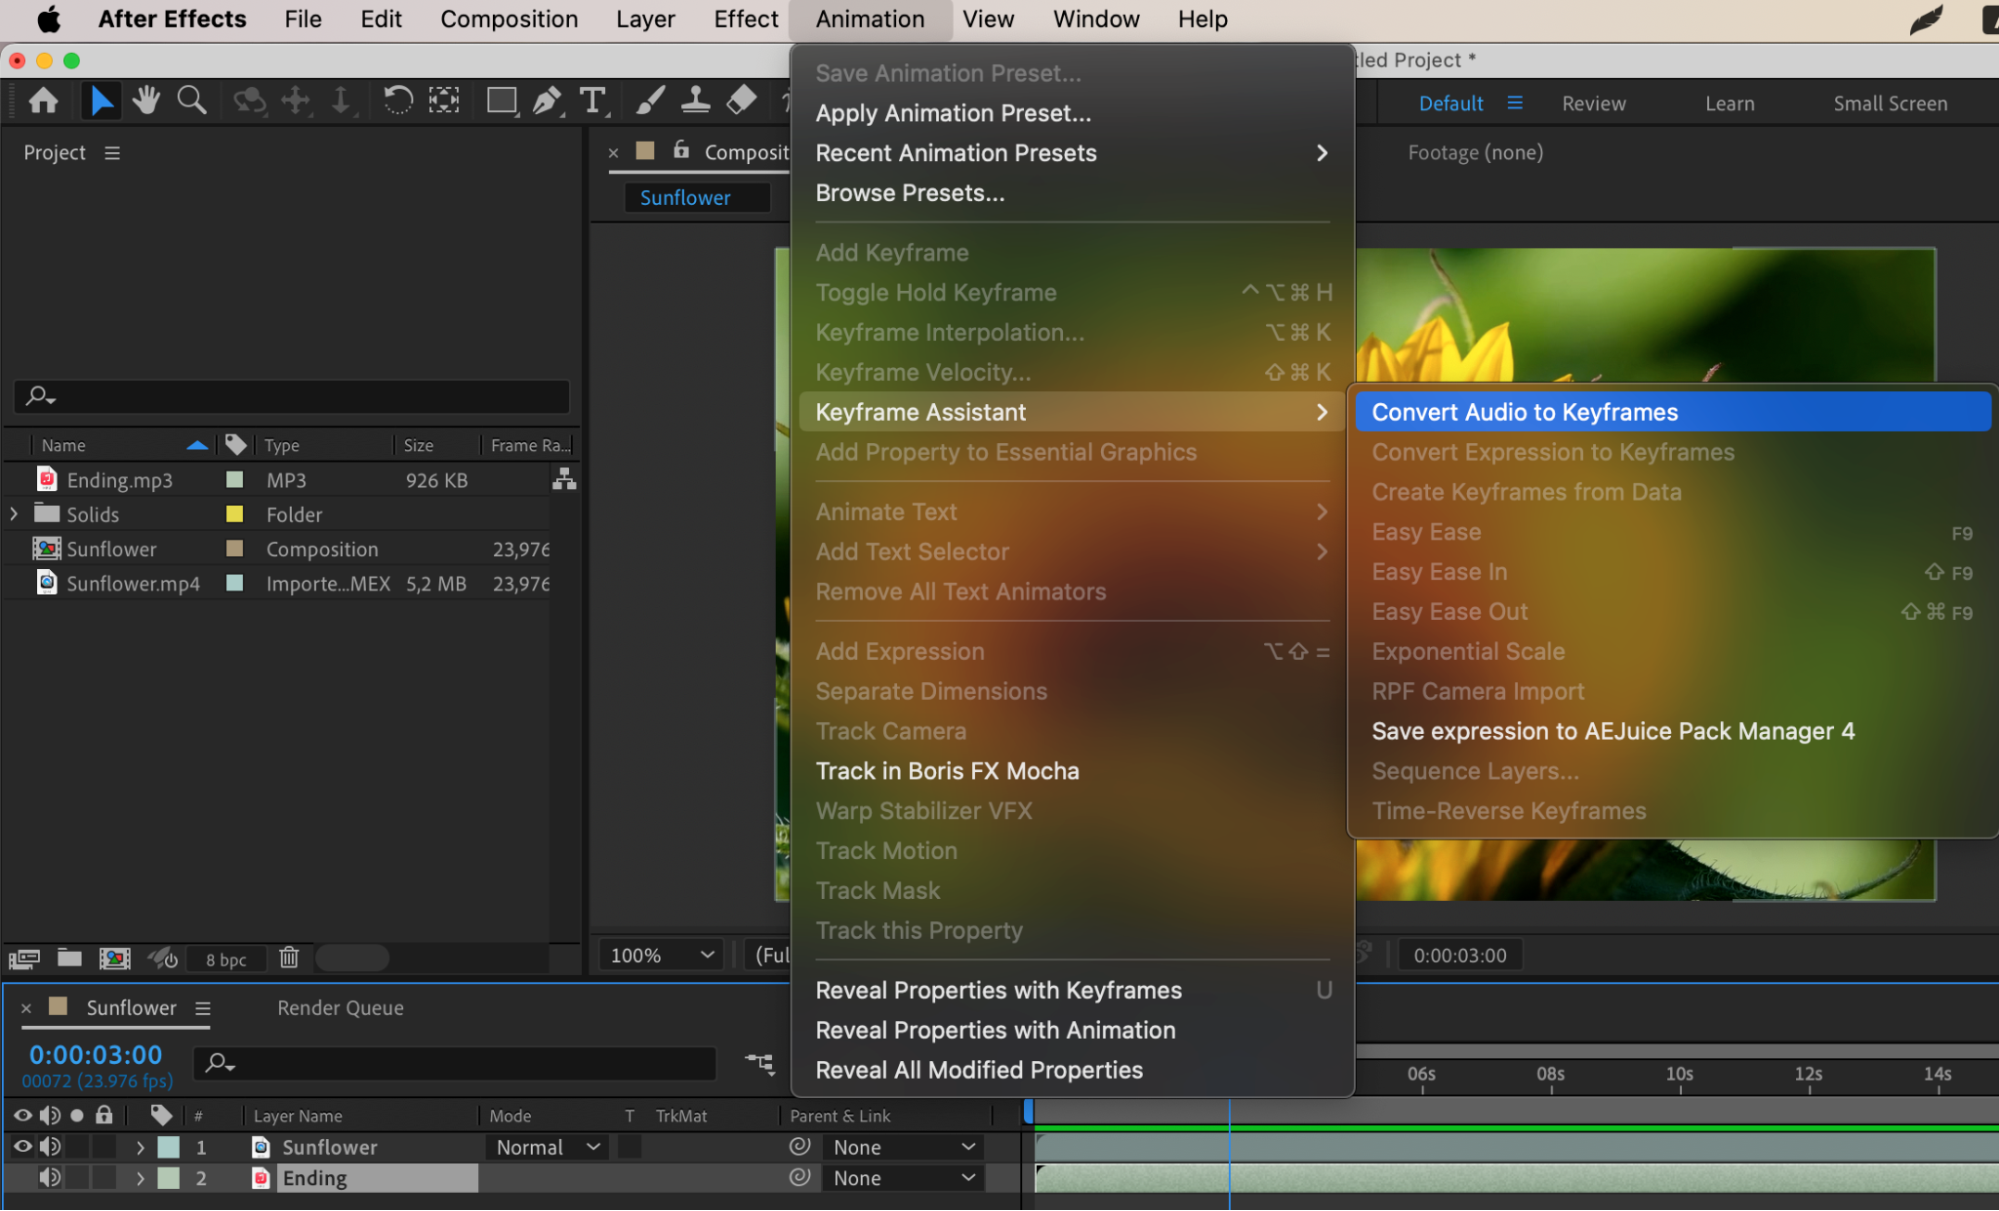The height and width of the screenshot is (1211, 1999).
Task: Delete selected project item with trash icon
Action: click(289, 958)
